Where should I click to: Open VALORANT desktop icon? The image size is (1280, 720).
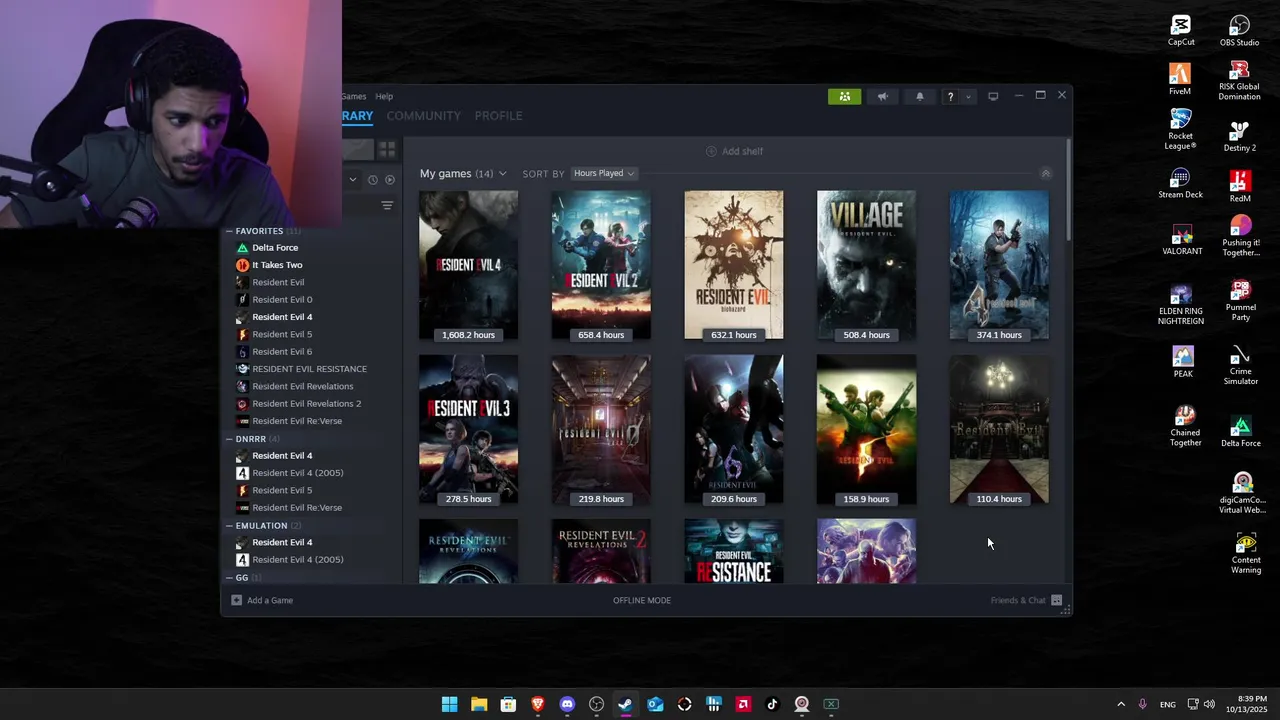(1182, 240)
